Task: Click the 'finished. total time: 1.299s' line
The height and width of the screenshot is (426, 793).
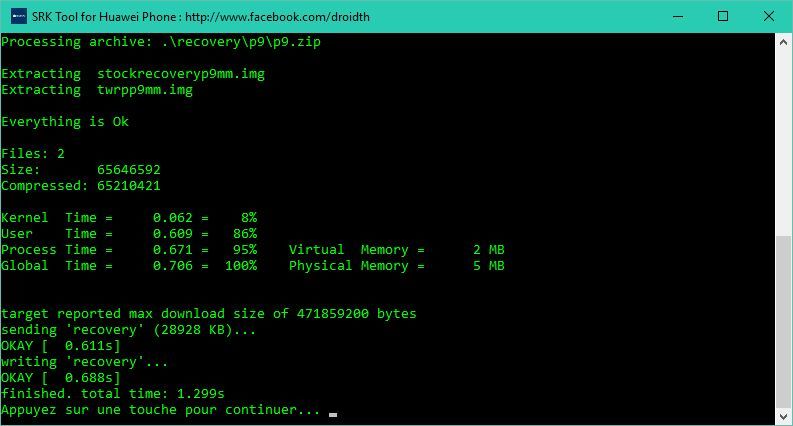Action: tap(112, 394)
